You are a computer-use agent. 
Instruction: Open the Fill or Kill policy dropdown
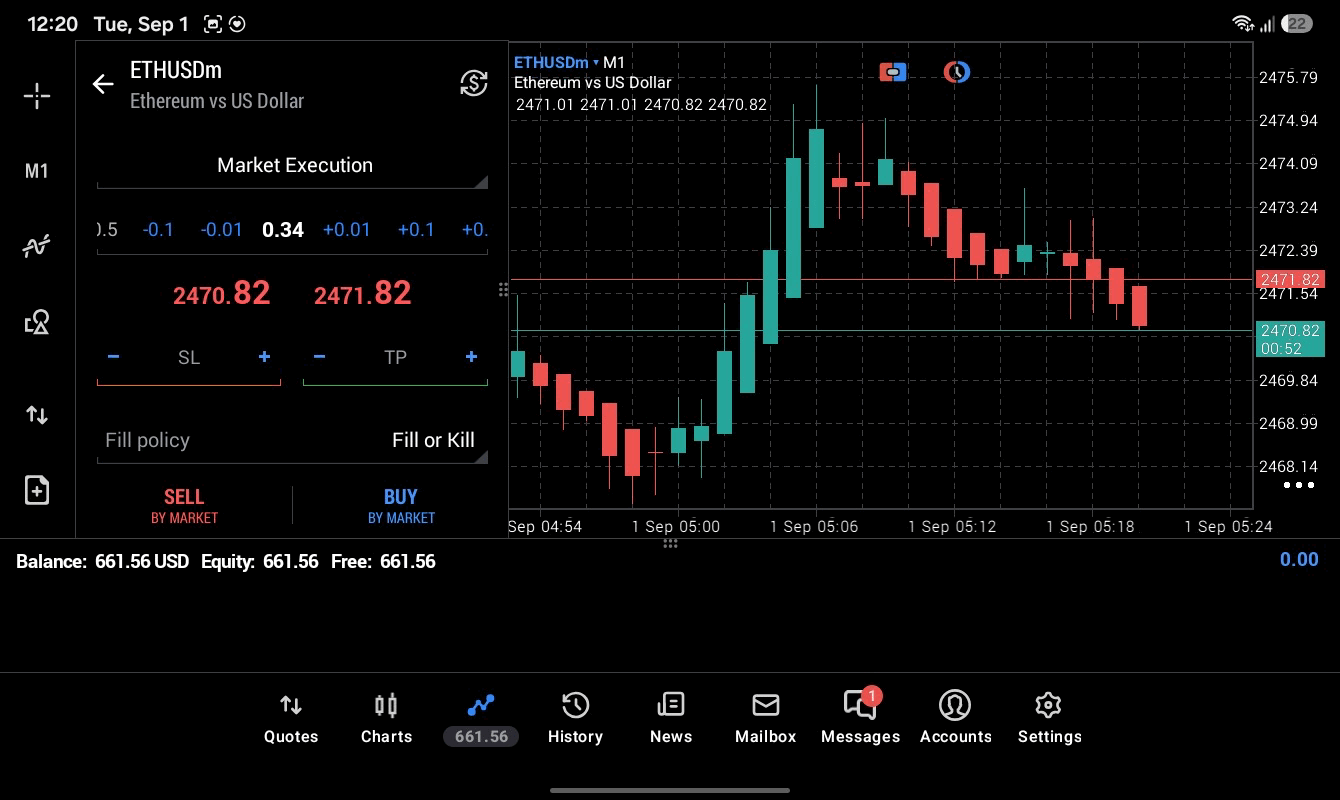pos(293,441)
